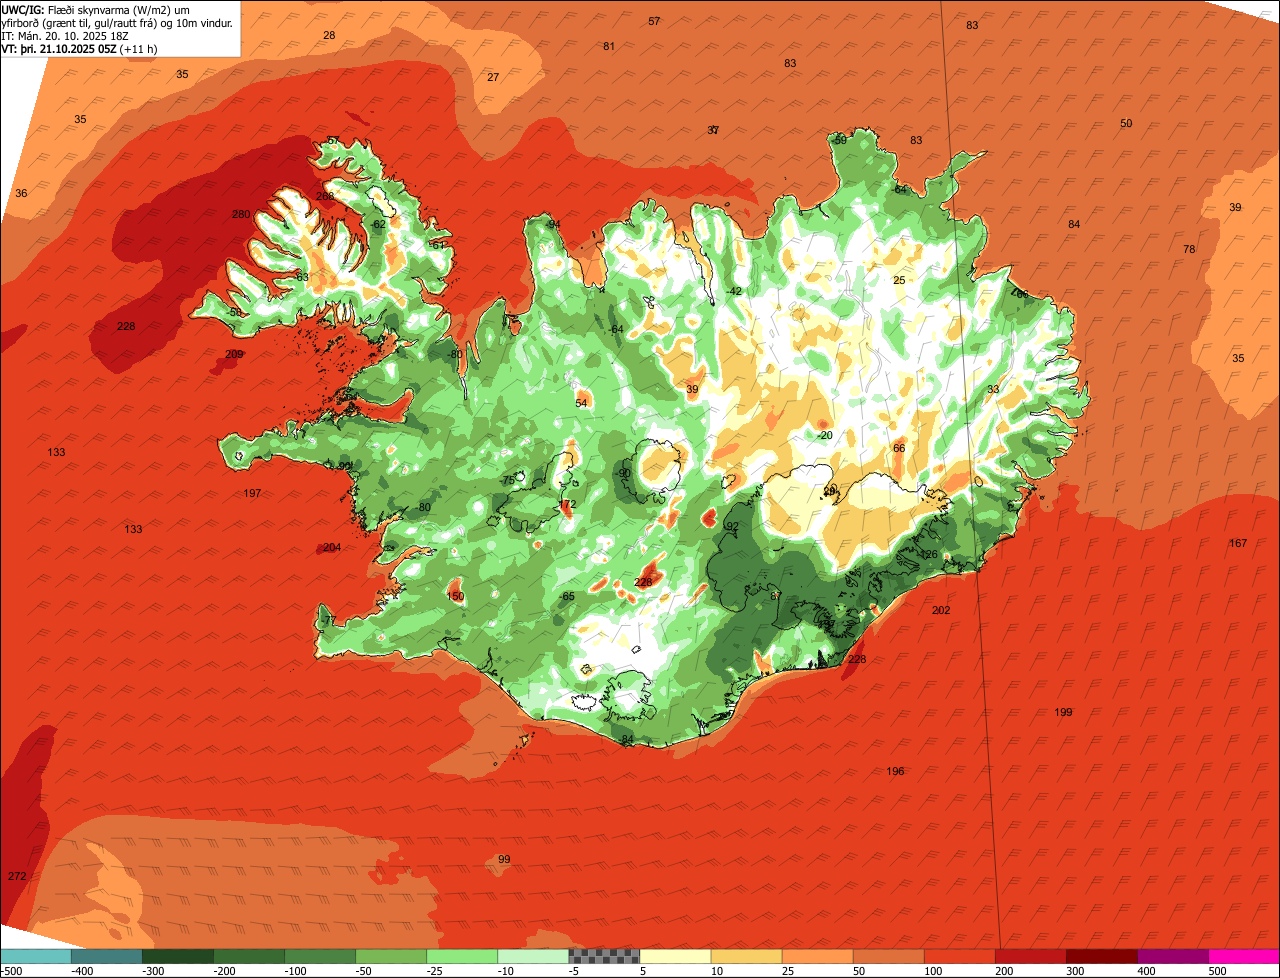Click the light green legend swatch between -50 and -25
This screenshot has height=978, width=1280.
click(x=391, y=956)
